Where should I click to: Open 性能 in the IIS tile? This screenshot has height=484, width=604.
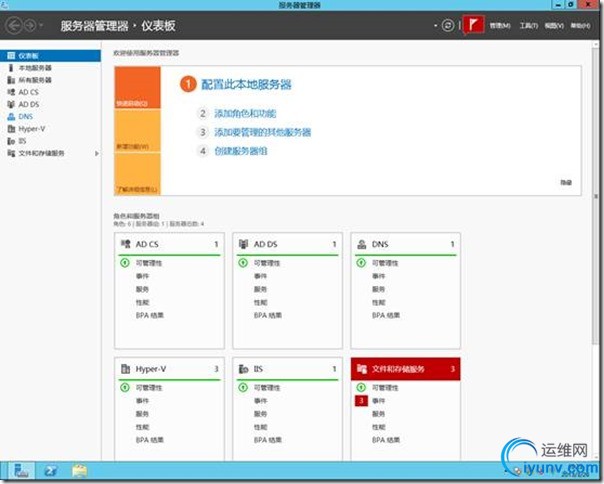coord(260,427)
